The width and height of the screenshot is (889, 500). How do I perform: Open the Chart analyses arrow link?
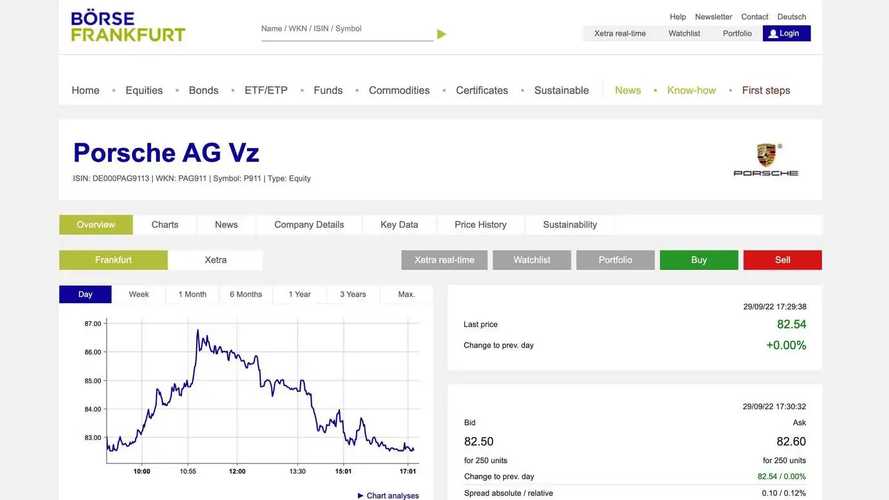[388, 495]
